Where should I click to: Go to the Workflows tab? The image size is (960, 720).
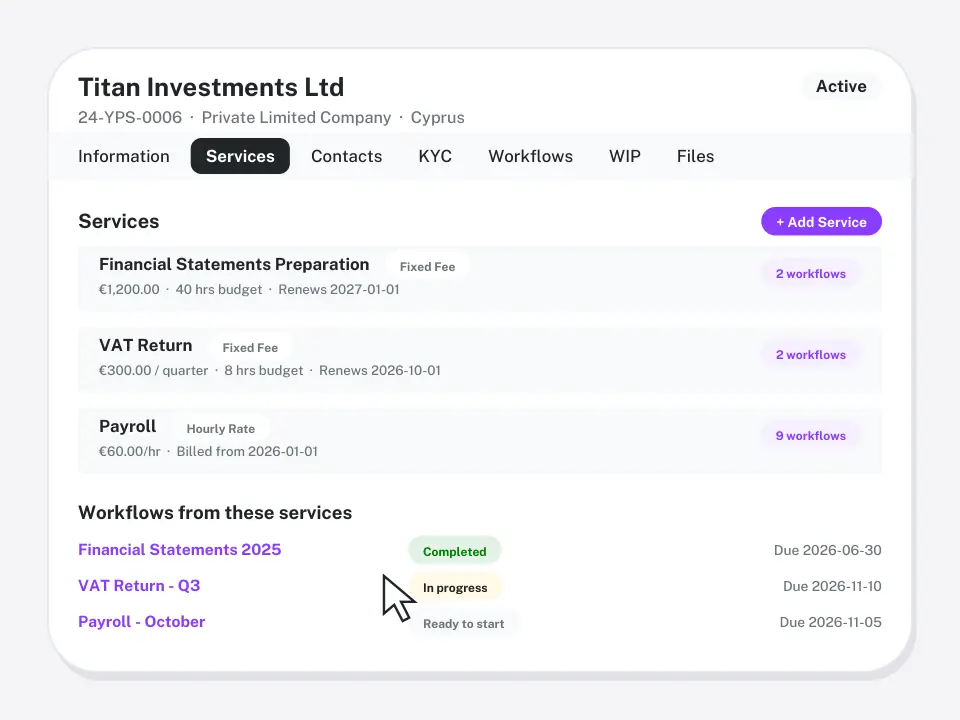coord(531,156)
